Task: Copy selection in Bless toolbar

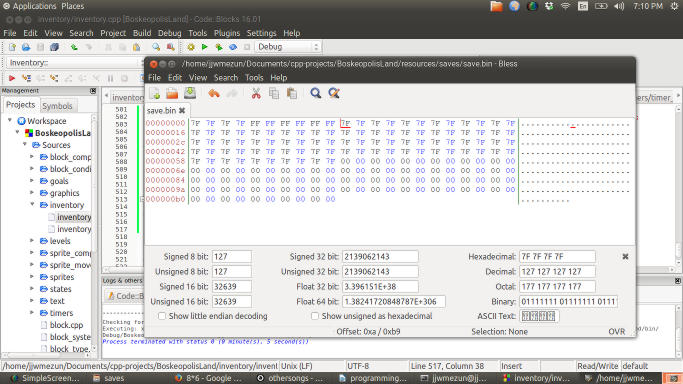Action: click(274, 93)
